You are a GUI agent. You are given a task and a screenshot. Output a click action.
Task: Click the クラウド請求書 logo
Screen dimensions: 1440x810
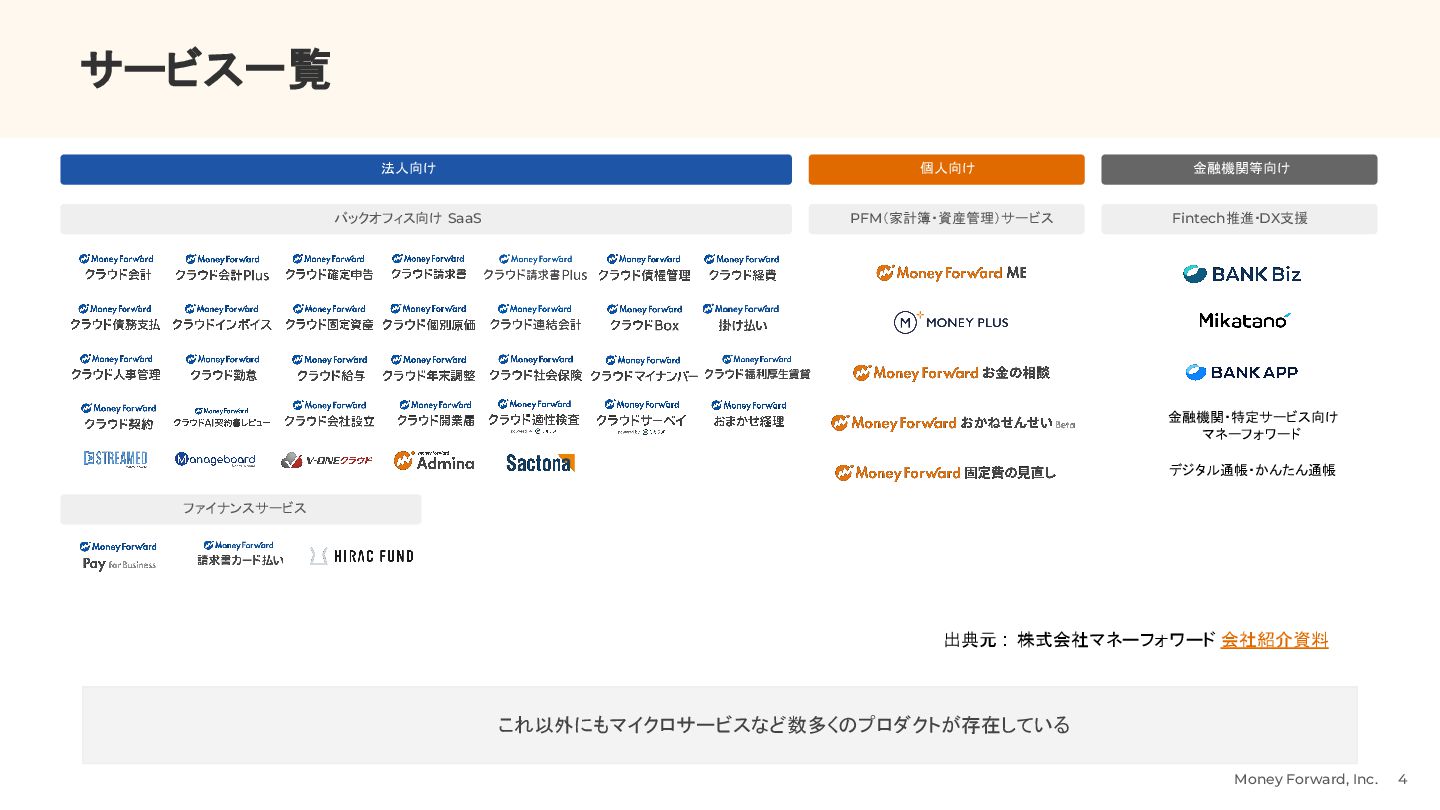click(x=428, y=267)
